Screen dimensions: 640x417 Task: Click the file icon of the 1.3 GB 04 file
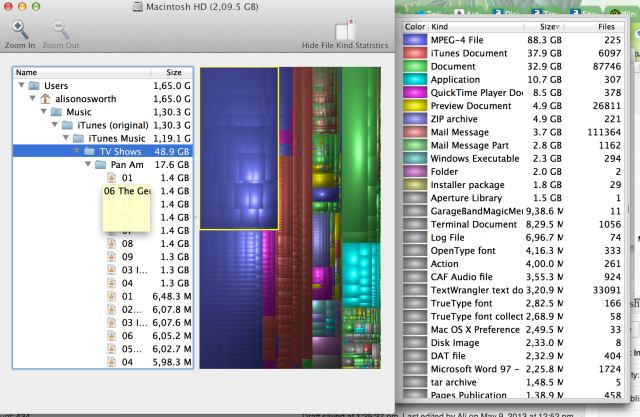click(x=111, y=283)
